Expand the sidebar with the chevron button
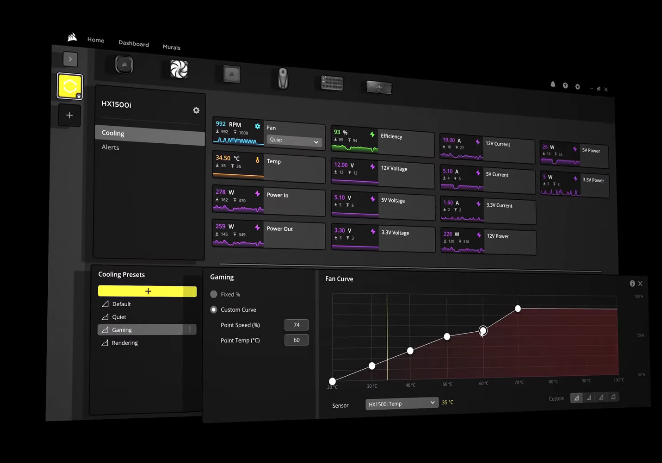662x463 pixels. coord(70,59)
